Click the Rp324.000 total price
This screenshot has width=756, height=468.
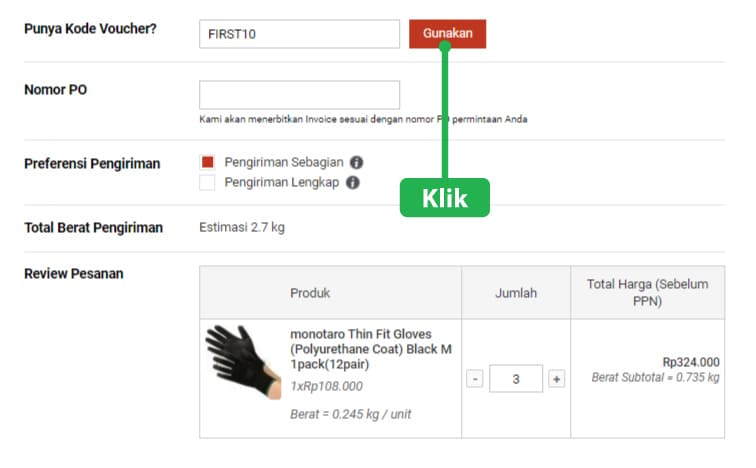coord(690,362)
